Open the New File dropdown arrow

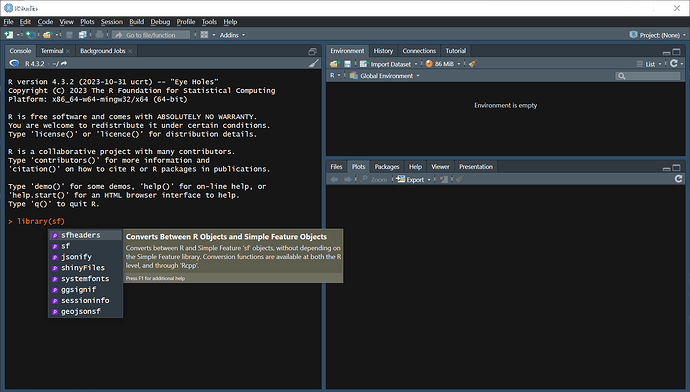pyautogui.click(x=18, y=35)
